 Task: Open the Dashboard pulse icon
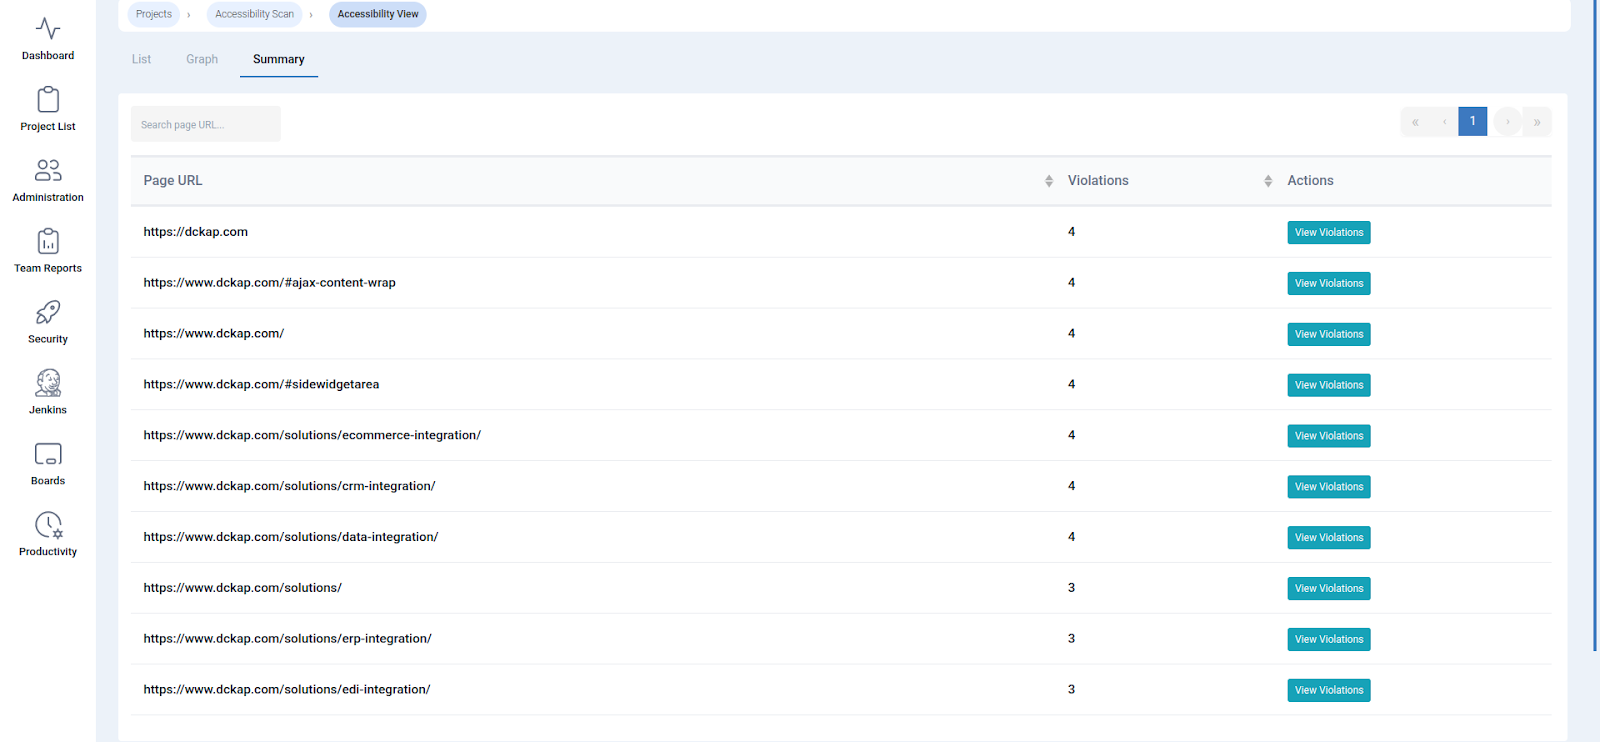(48, 29)
